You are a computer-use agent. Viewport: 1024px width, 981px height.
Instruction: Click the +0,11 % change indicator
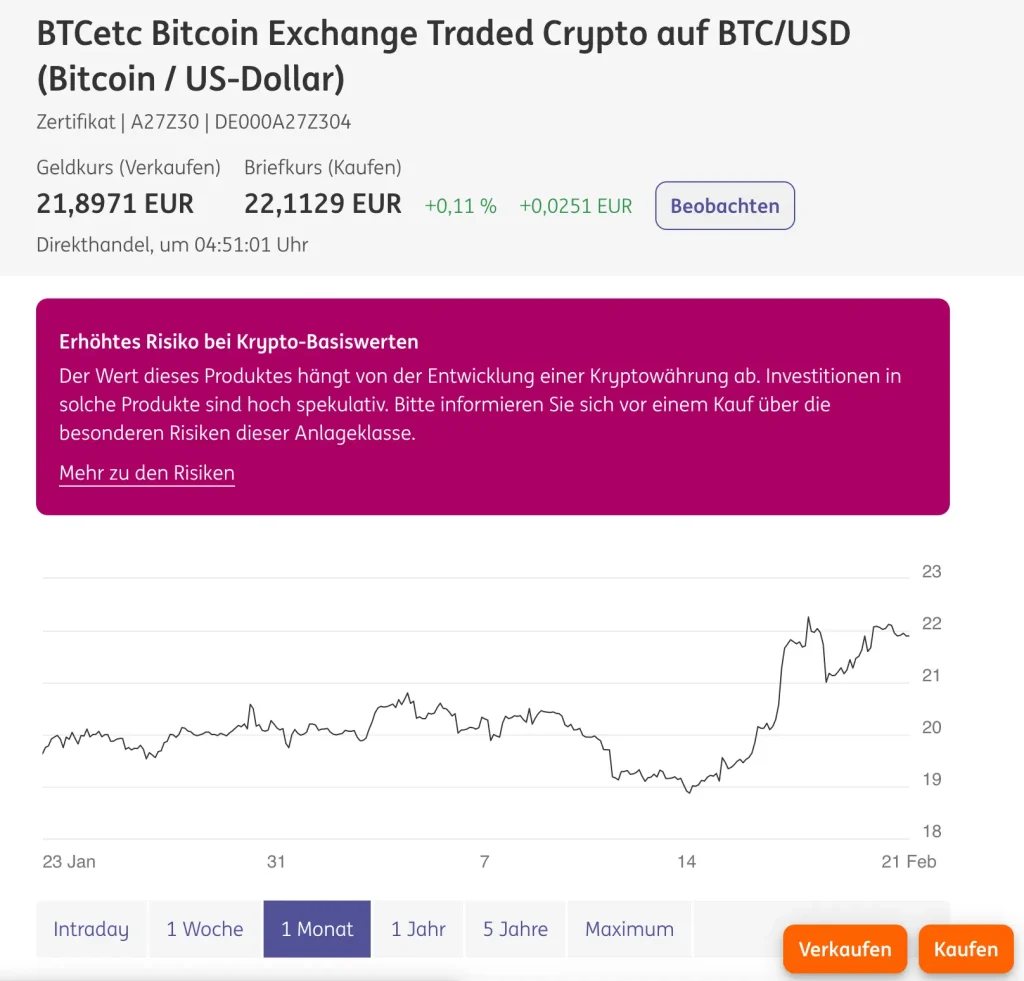coord(461,206)
